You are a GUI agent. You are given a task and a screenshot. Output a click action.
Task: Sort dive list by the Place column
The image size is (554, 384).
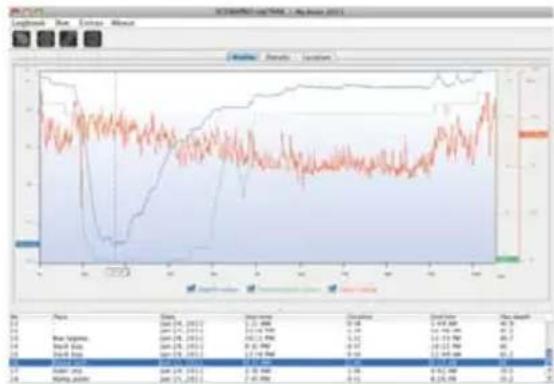(60, 317)
